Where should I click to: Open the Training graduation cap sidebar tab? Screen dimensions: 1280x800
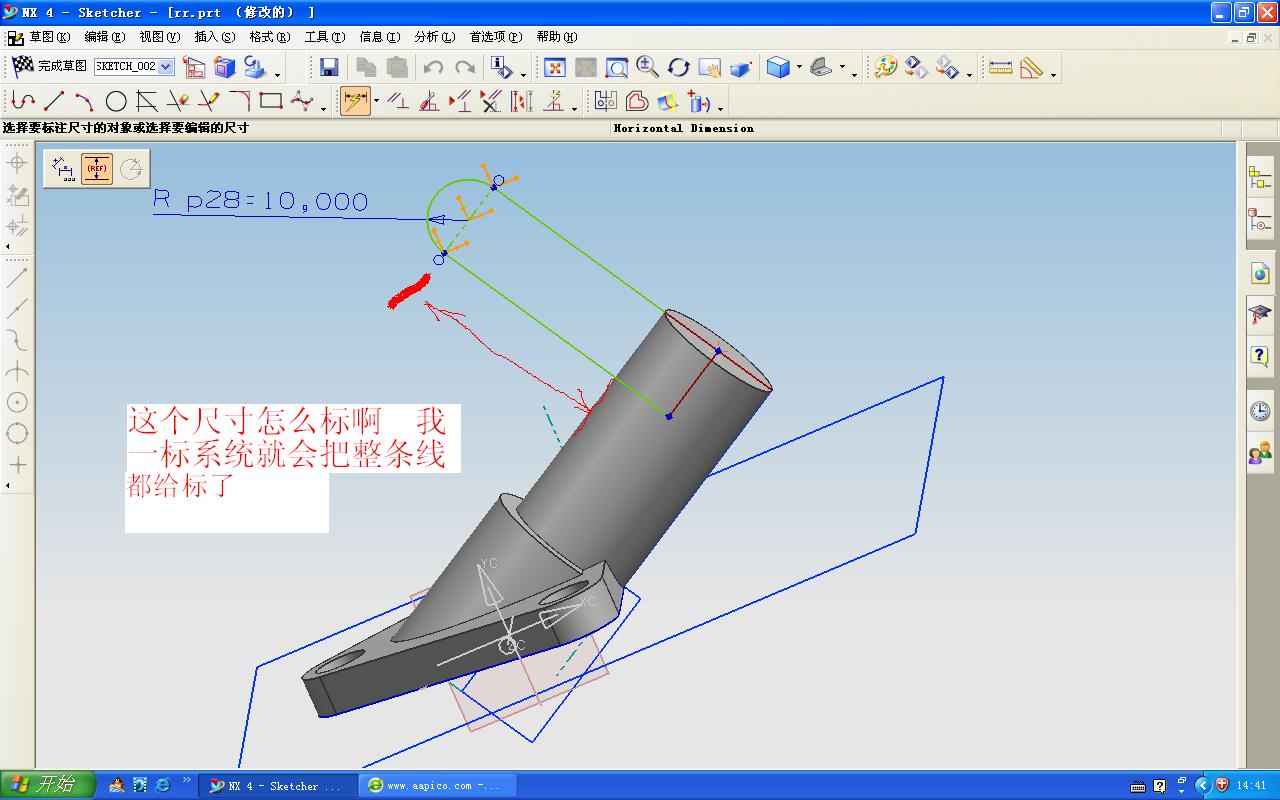click(x=1260, y=314)
